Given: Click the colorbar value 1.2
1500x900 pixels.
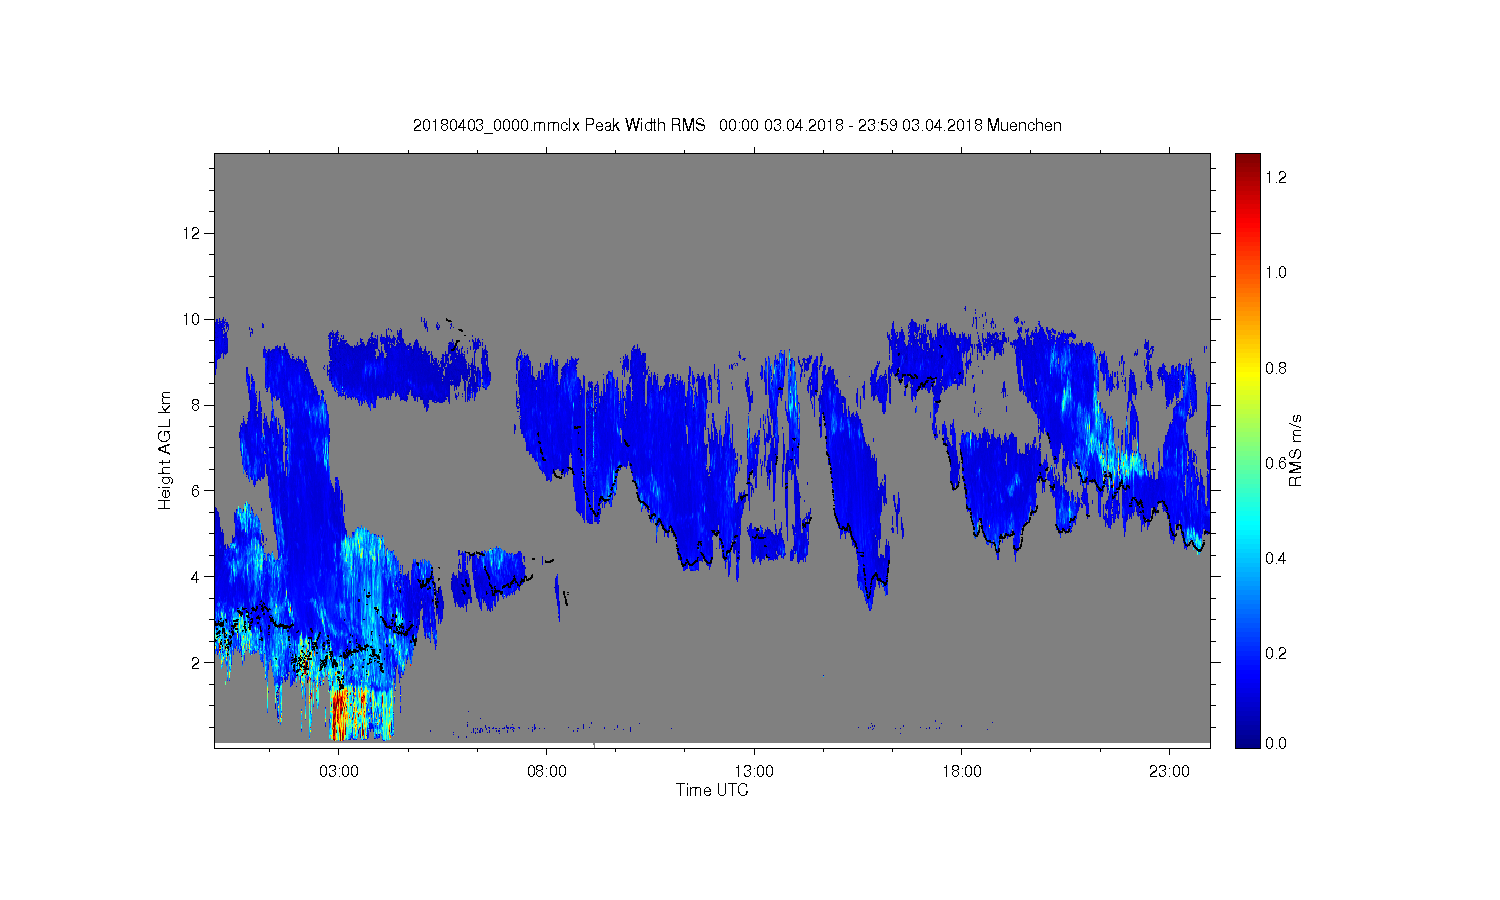Looking at the screenshot, I should tap(1275, 177).
